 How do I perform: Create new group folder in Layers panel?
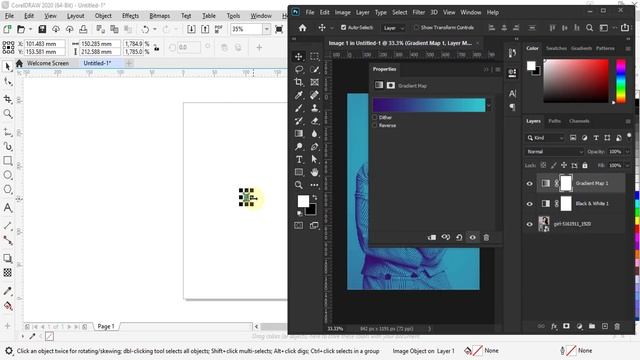coord(592,326)
